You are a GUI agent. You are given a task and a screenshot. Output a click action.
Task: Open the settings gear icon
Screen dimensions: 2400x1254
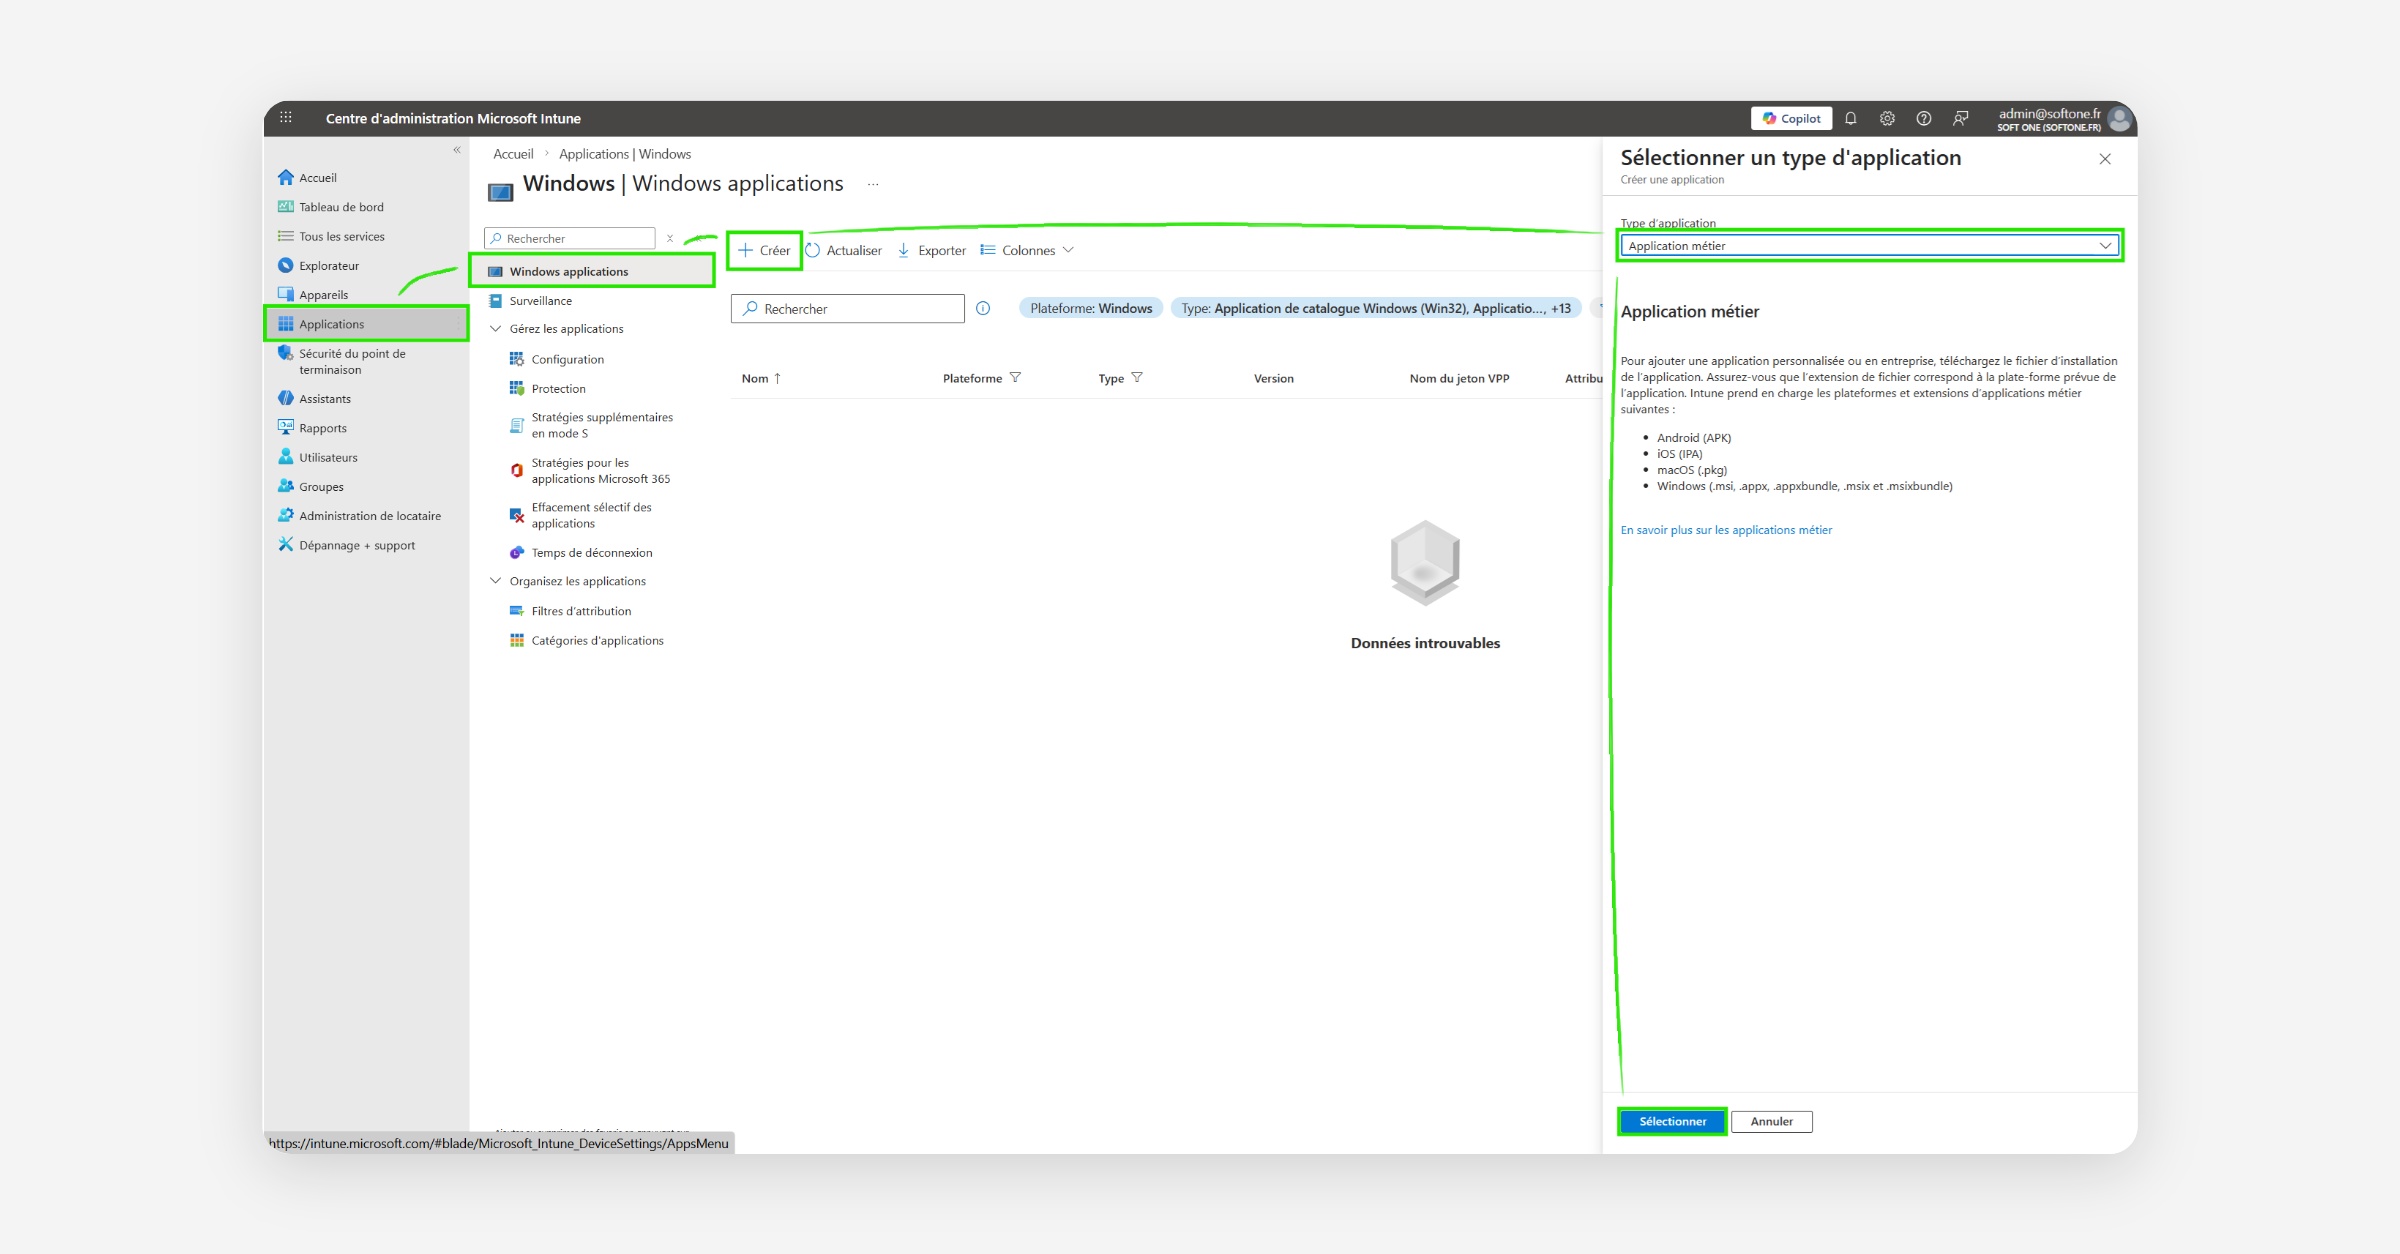point(1887,118)
